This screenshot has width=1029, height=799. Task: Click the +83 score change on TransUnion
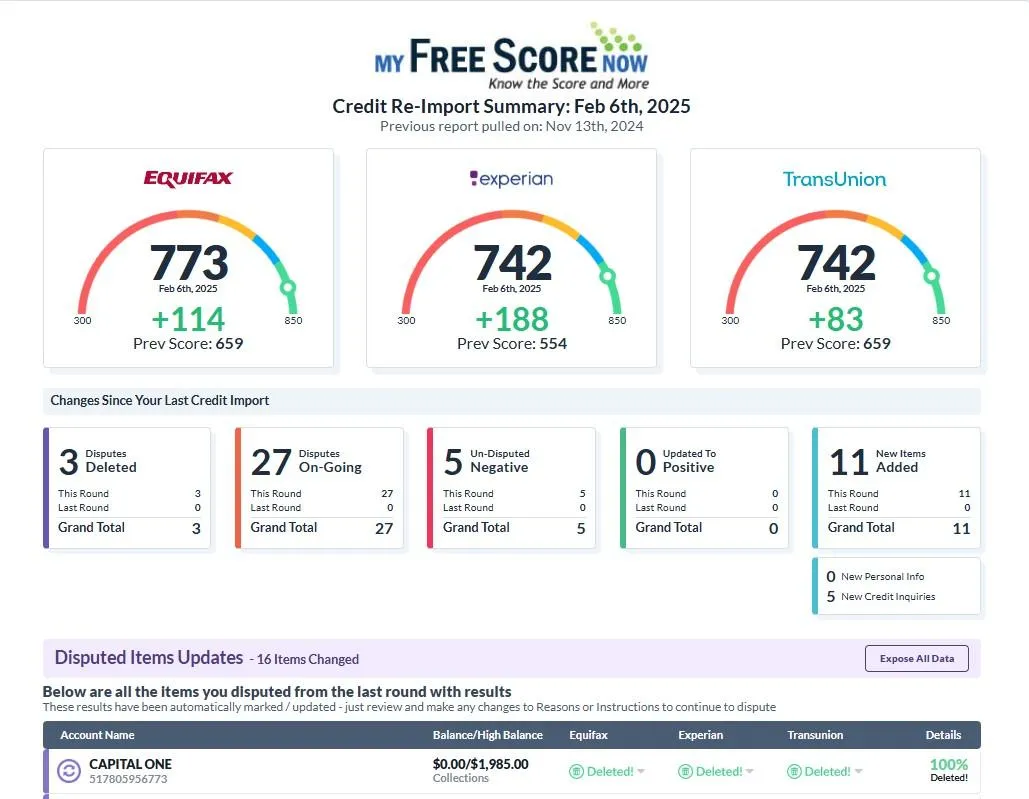coord(835,319)
